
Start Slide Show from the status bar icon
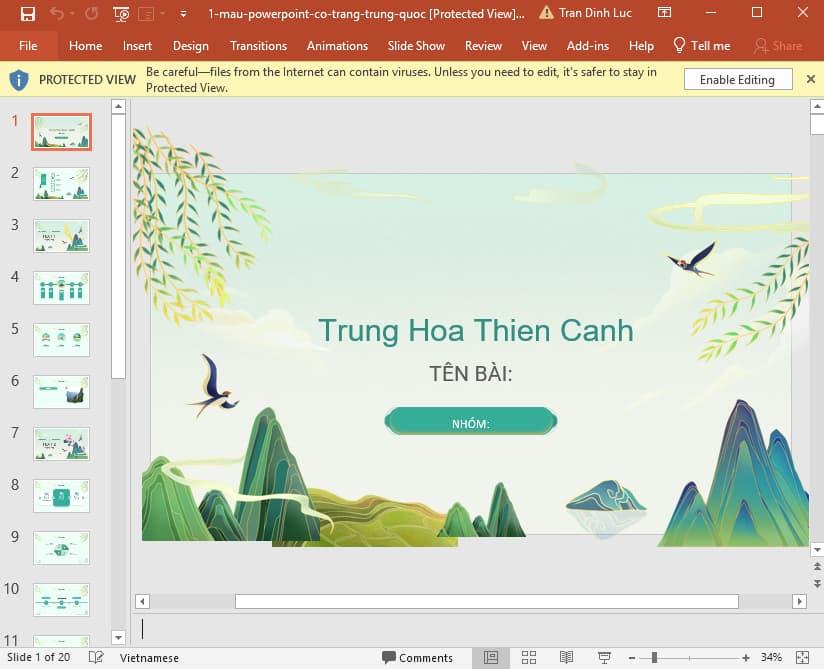pyautogui.click(x=605, y=657)
